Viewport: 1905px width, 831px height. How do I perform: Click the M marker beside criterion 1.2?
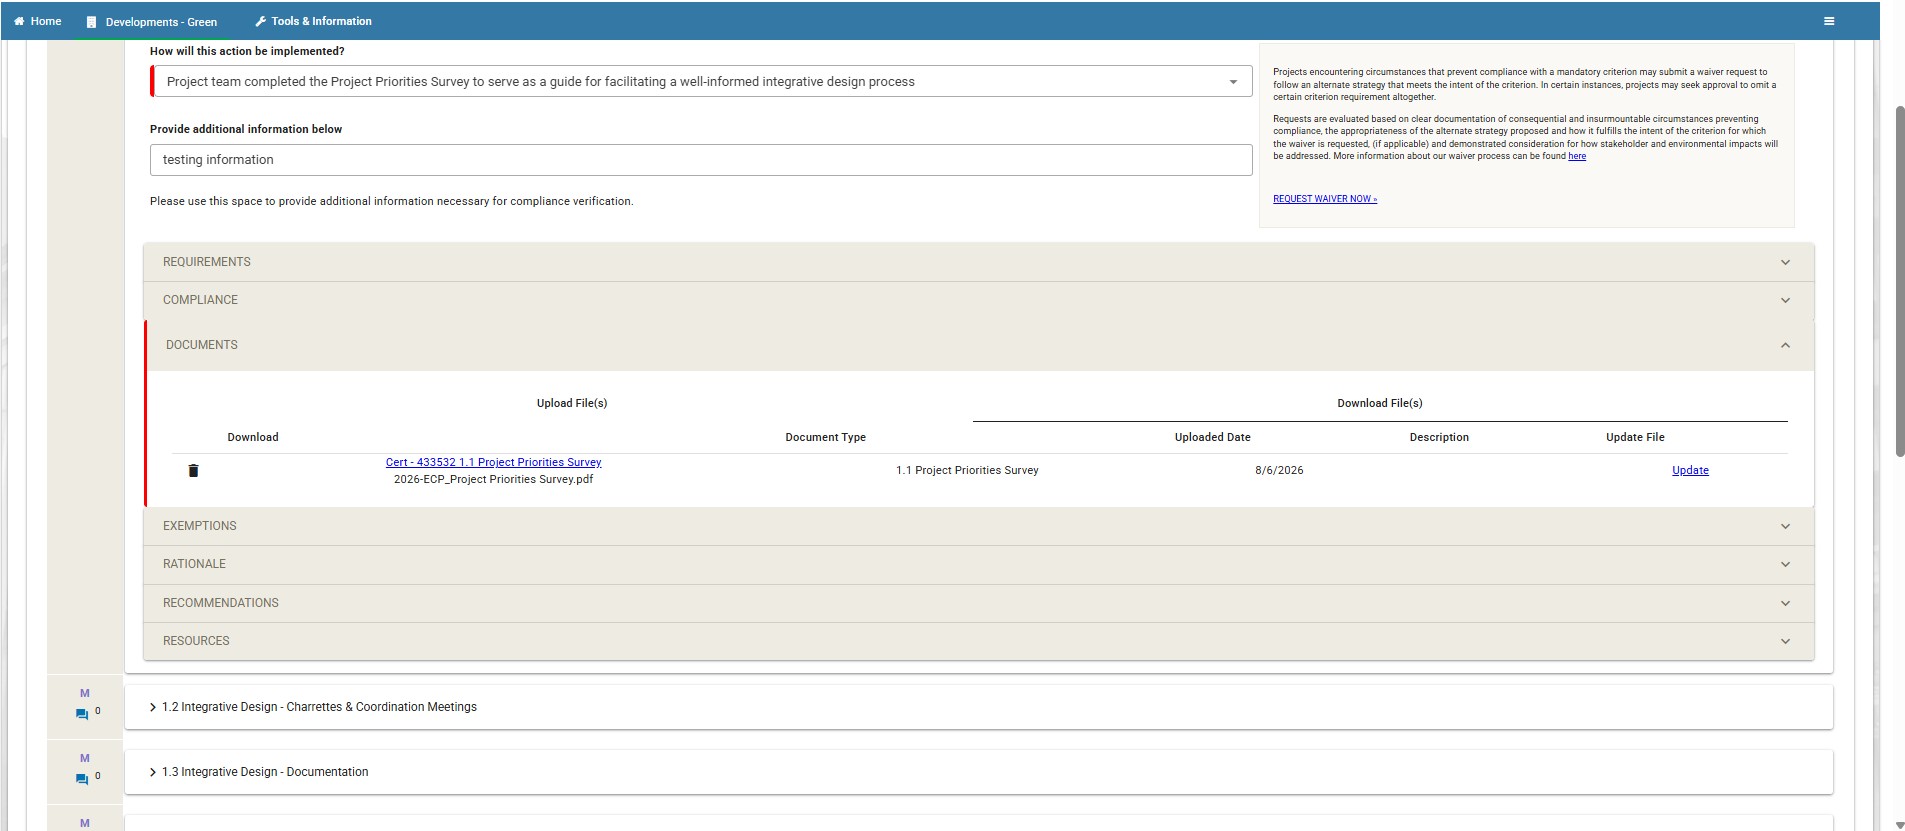tap(85, 693)
